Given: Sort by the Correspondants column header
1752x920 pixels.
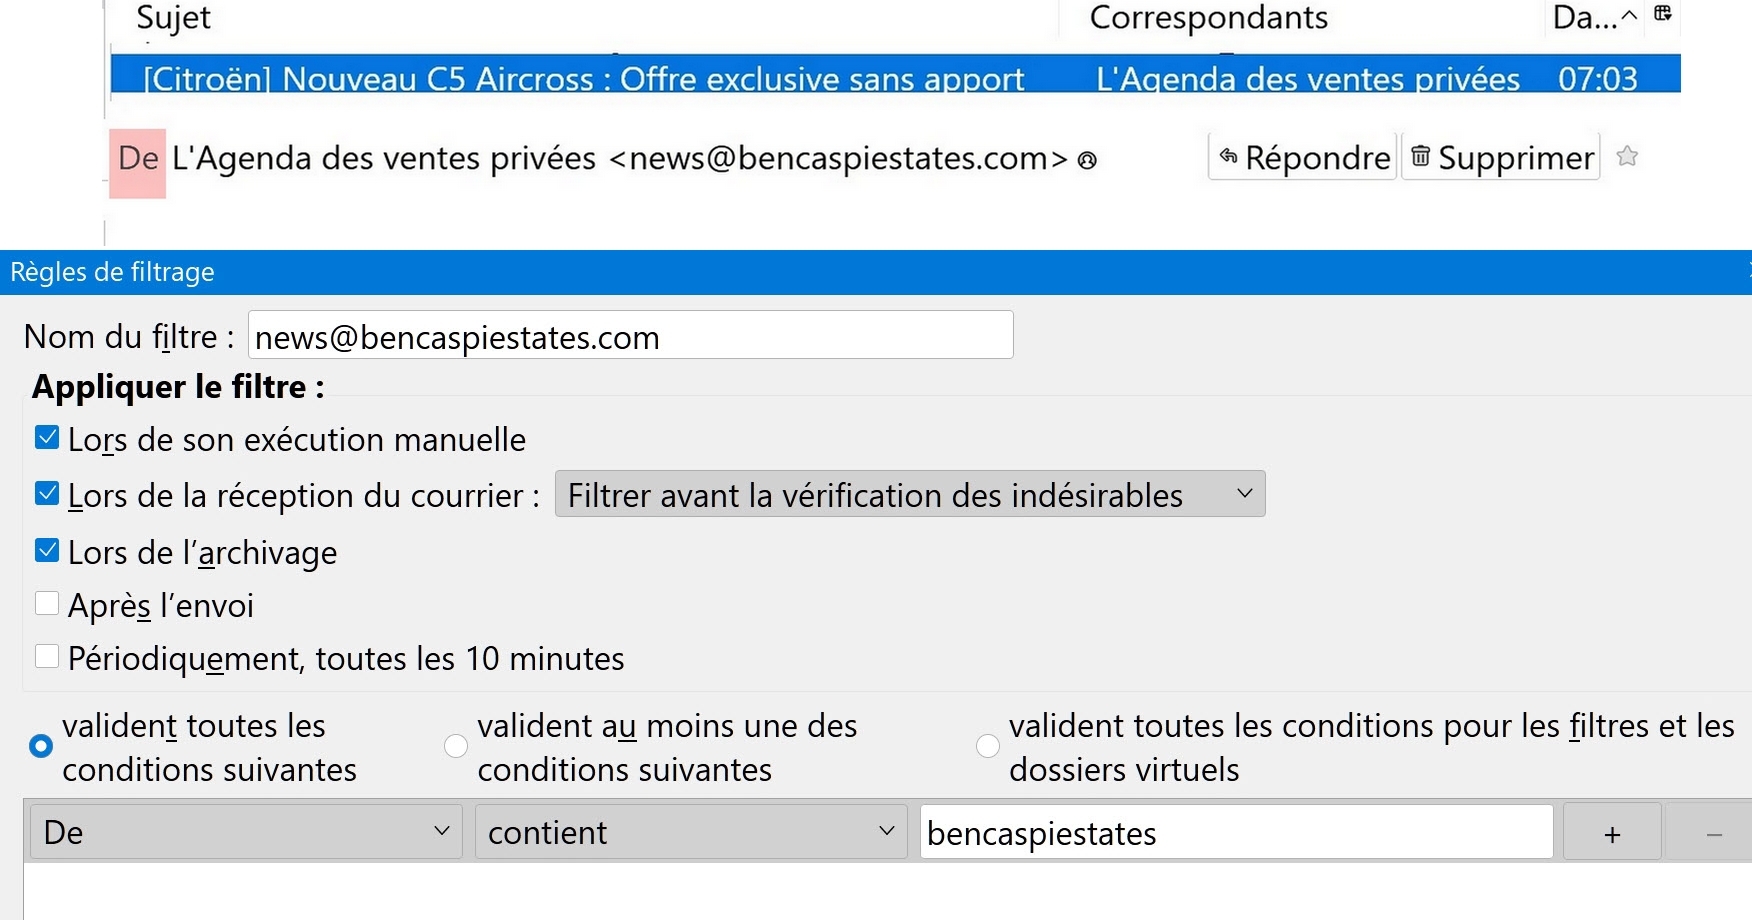Looking at the screenshot, I should tap(1208, 17).
